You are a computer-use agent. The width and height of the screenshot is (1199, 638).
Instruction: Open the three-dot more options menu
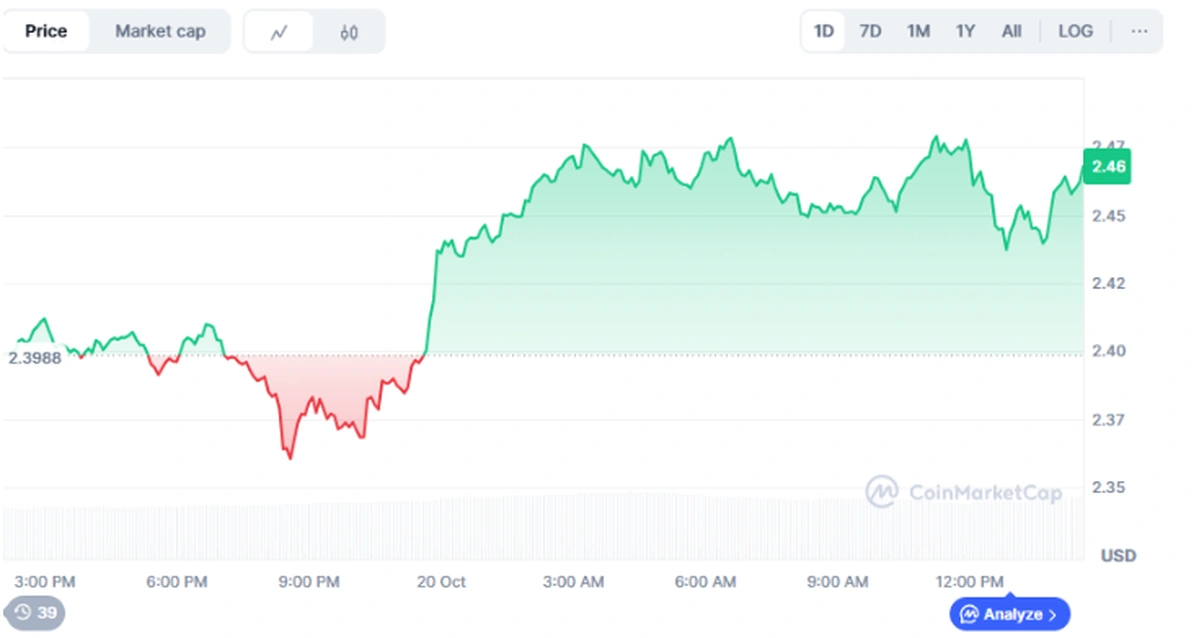[1139, 31]
